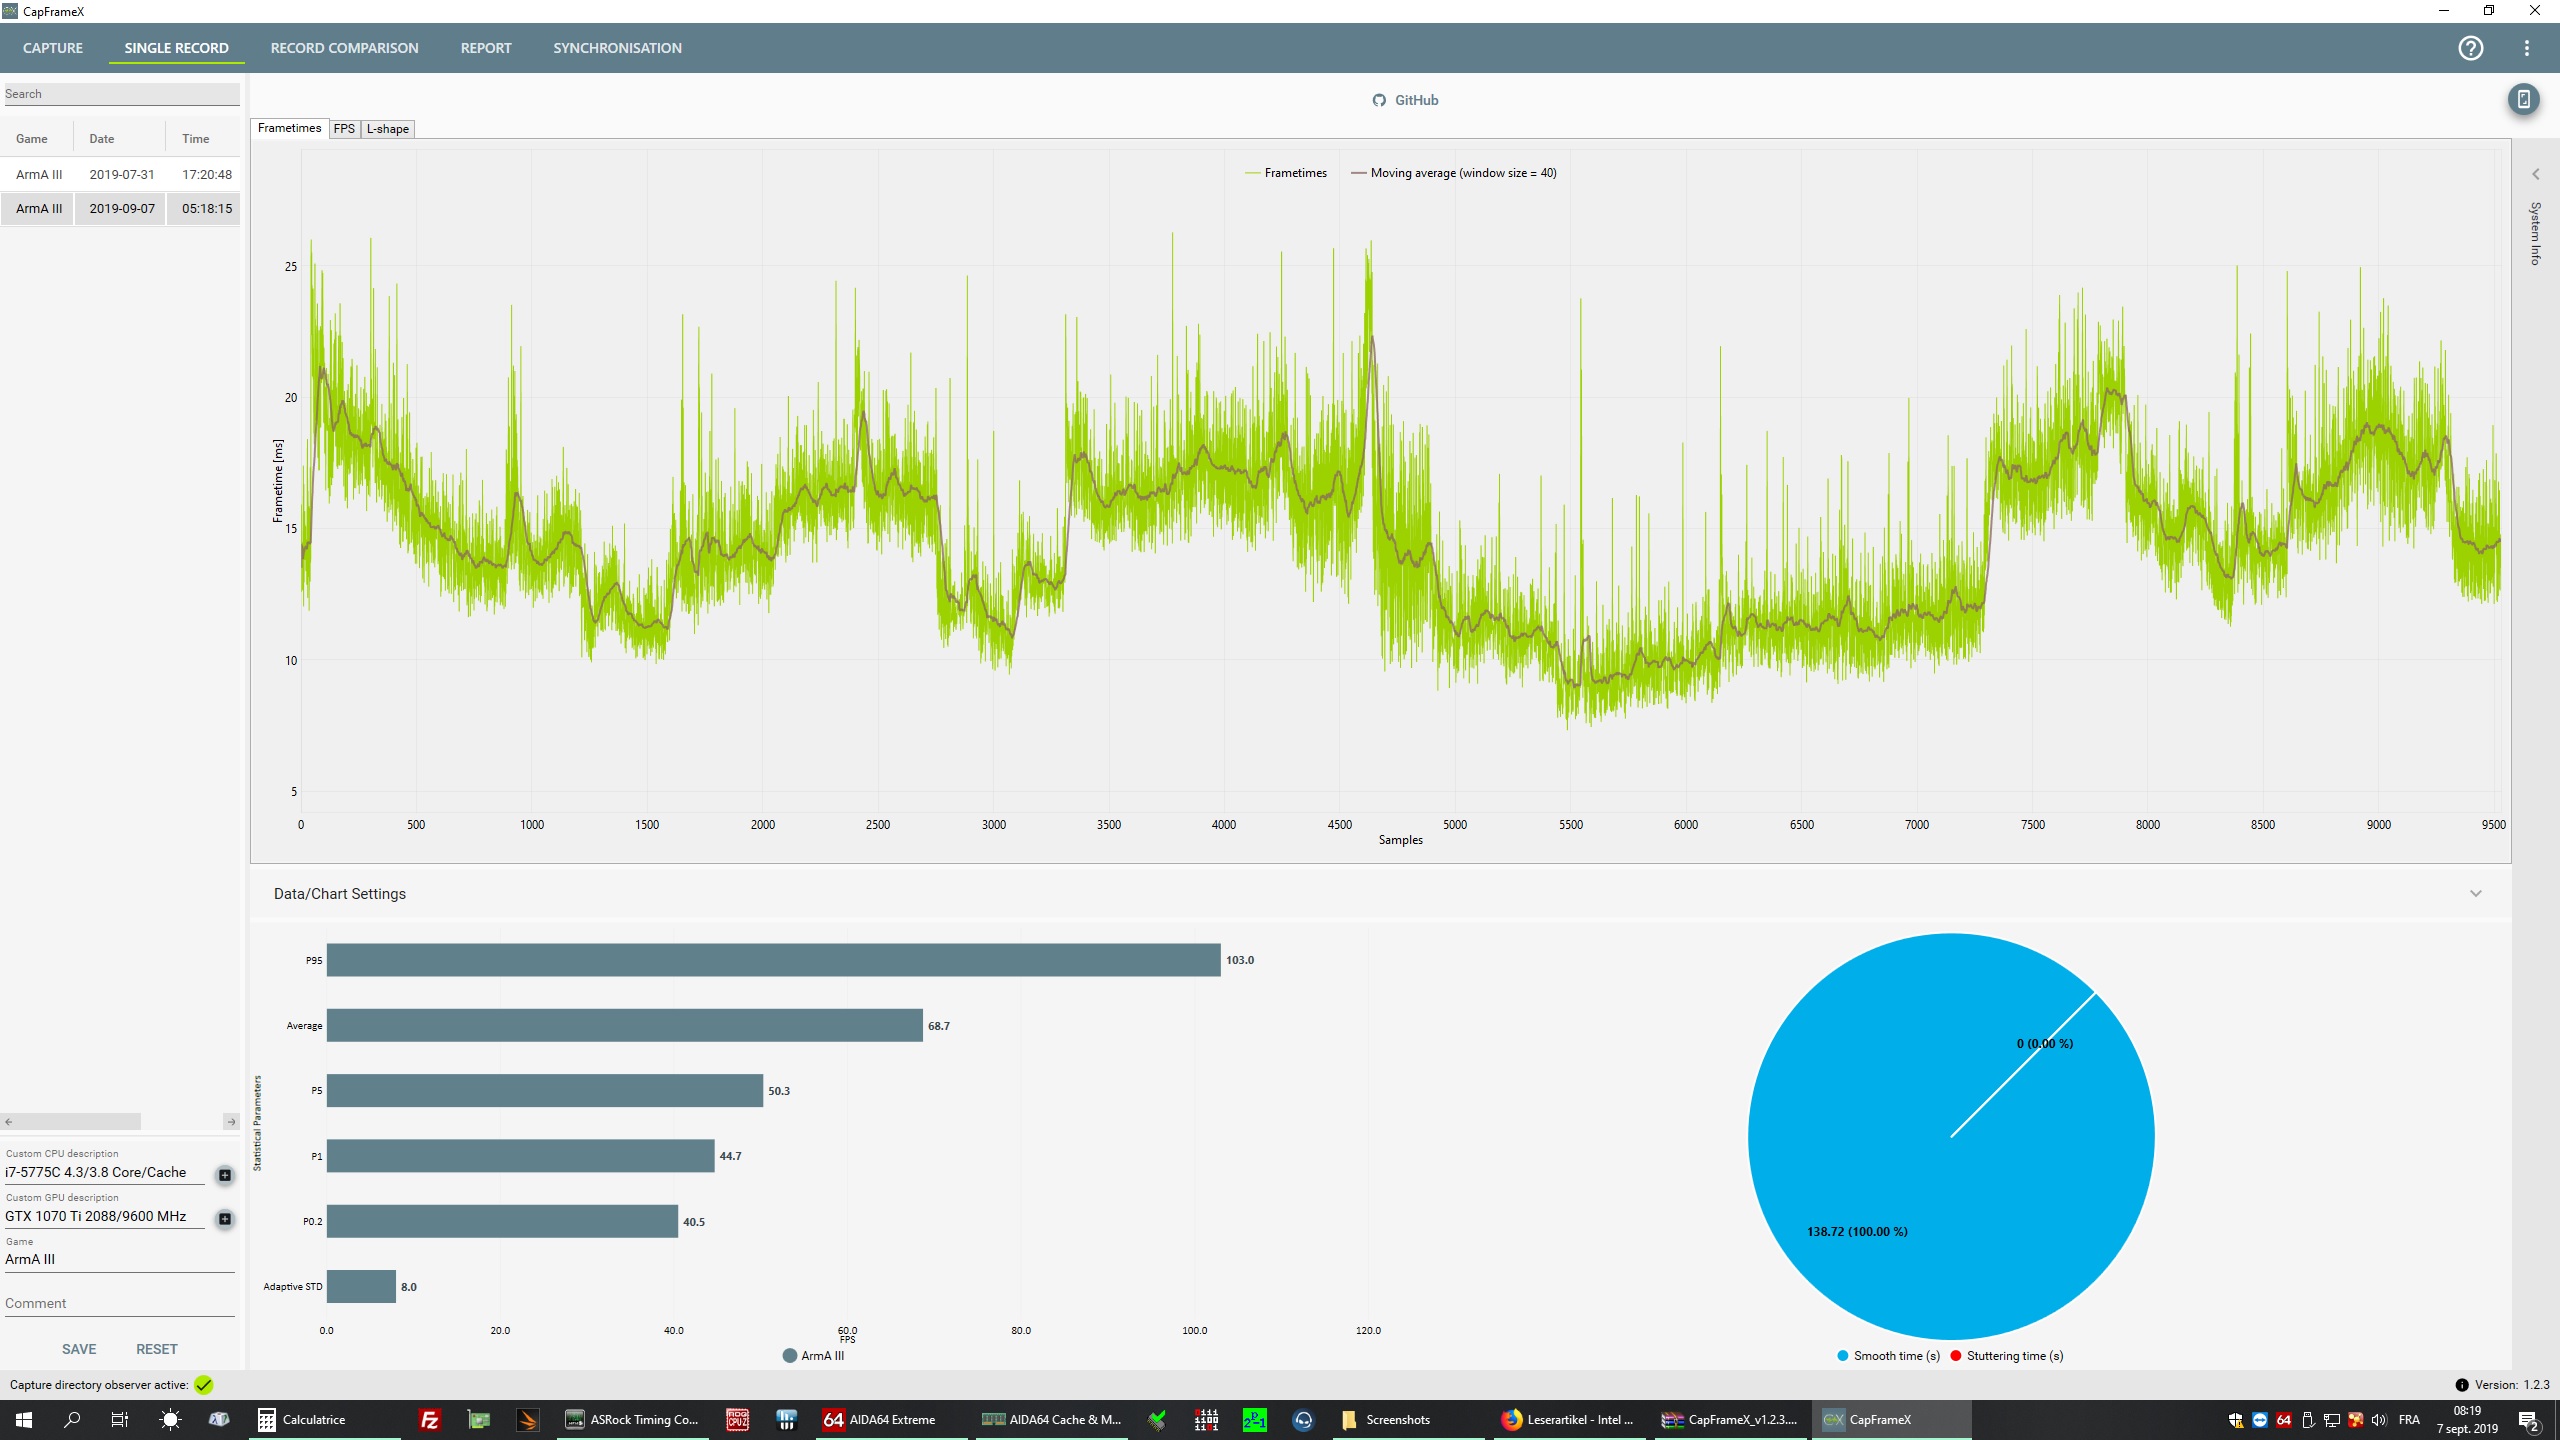Open the three-dot options menu
2560x1440 pixels.
click(2526, 48)
